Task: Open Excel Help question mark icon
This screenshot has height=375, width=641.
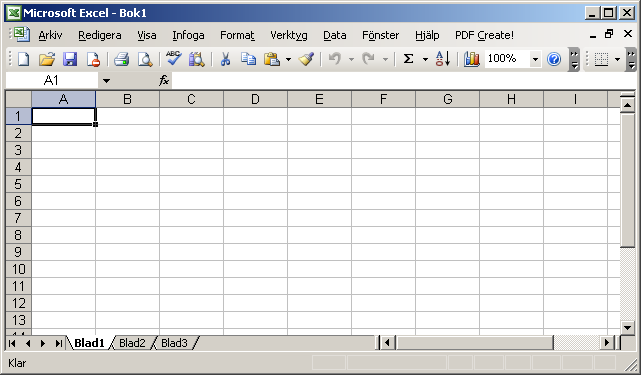Action: tap(554, 59)
